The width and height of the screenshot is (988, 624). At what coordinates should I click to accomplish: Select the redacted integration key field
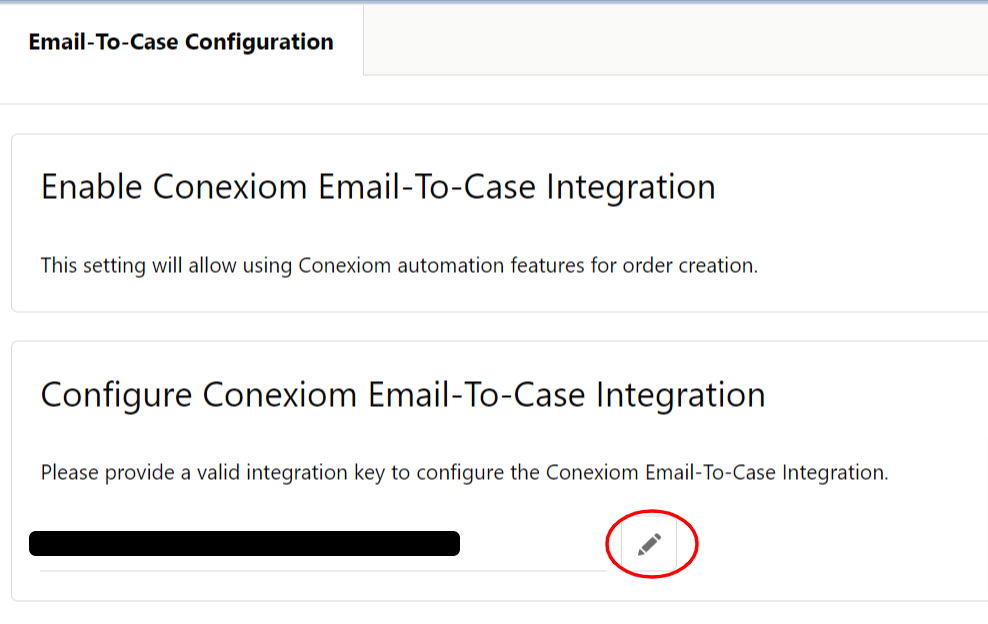[x=244, y=544]
